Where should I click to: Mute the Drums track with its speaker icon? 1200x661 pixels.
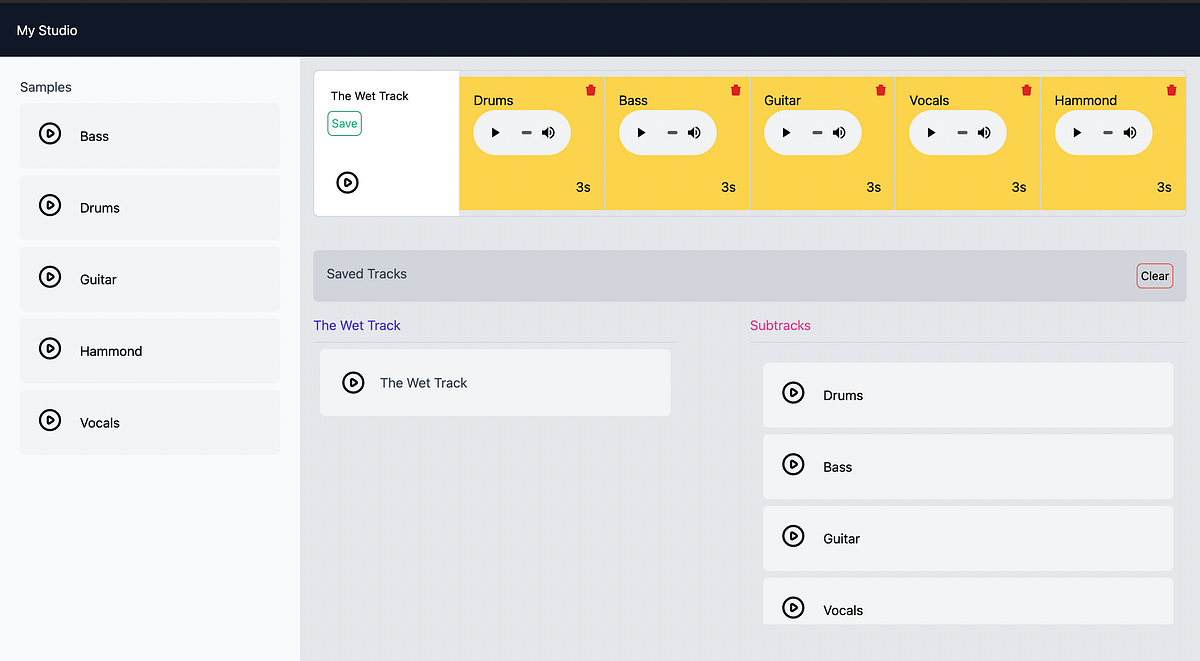pos(548,132)
